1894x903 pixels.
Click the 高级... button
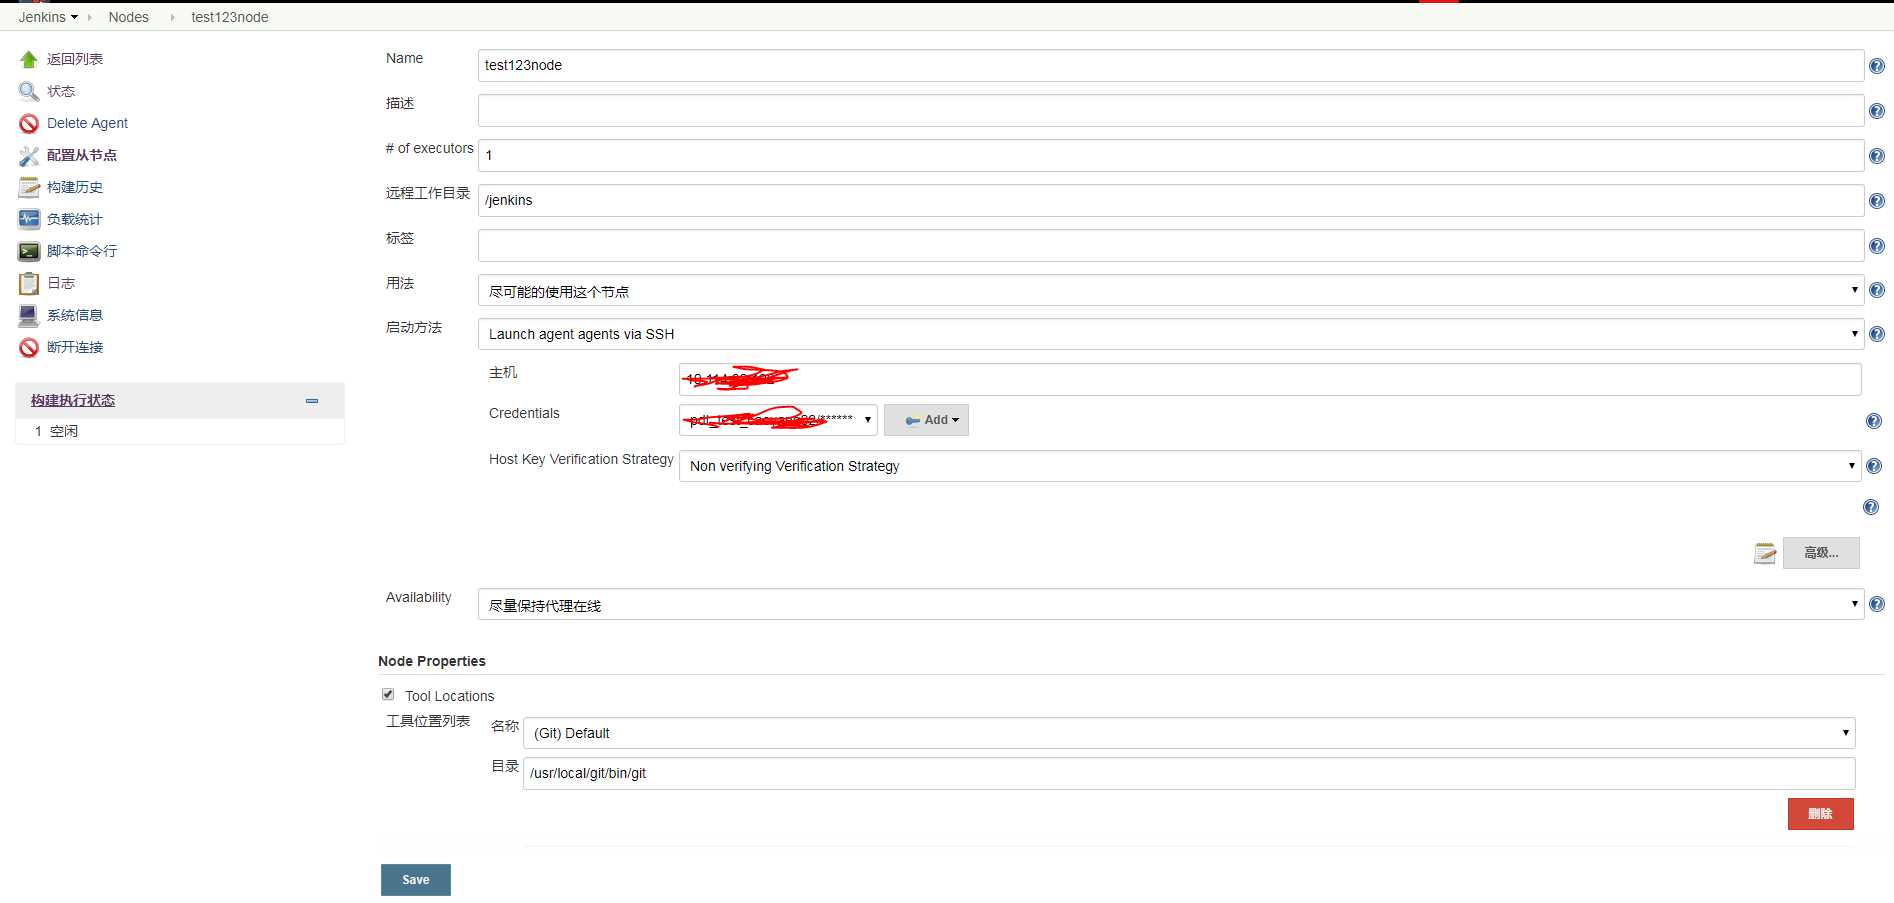coord(1821,553)
